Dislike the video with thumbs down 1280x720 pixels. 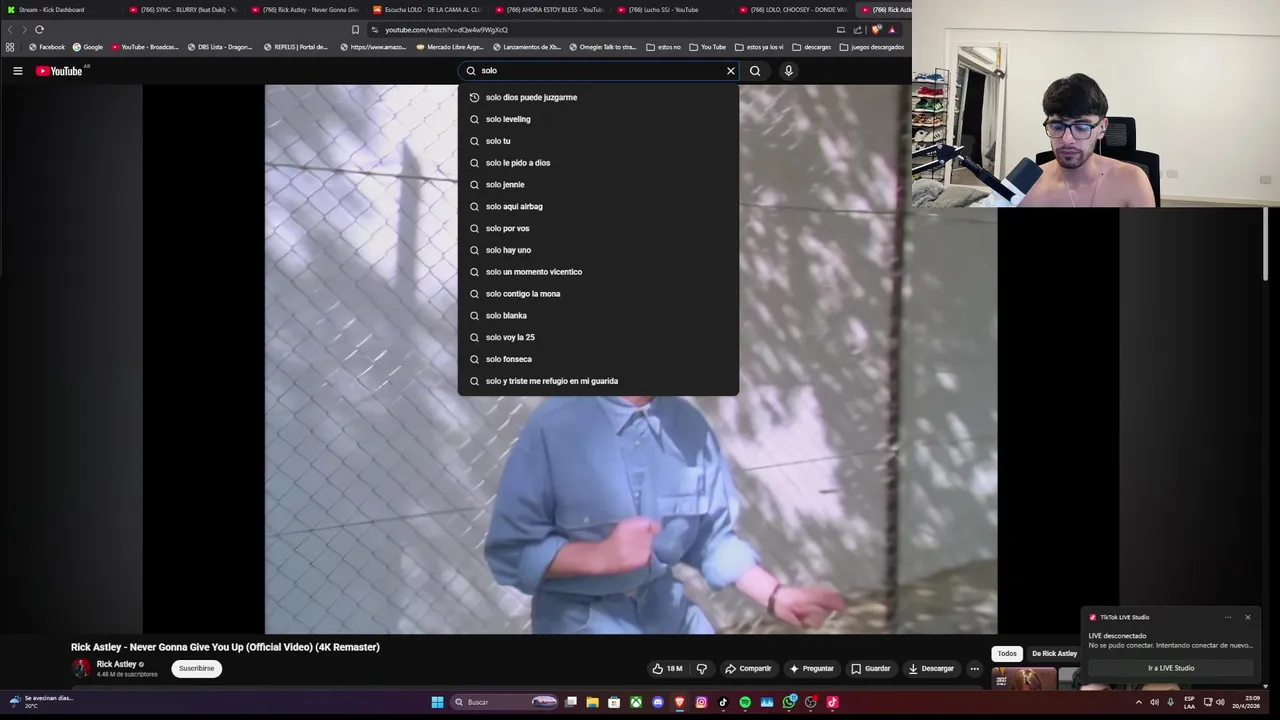pyautogui.click(x=701, y=669)
